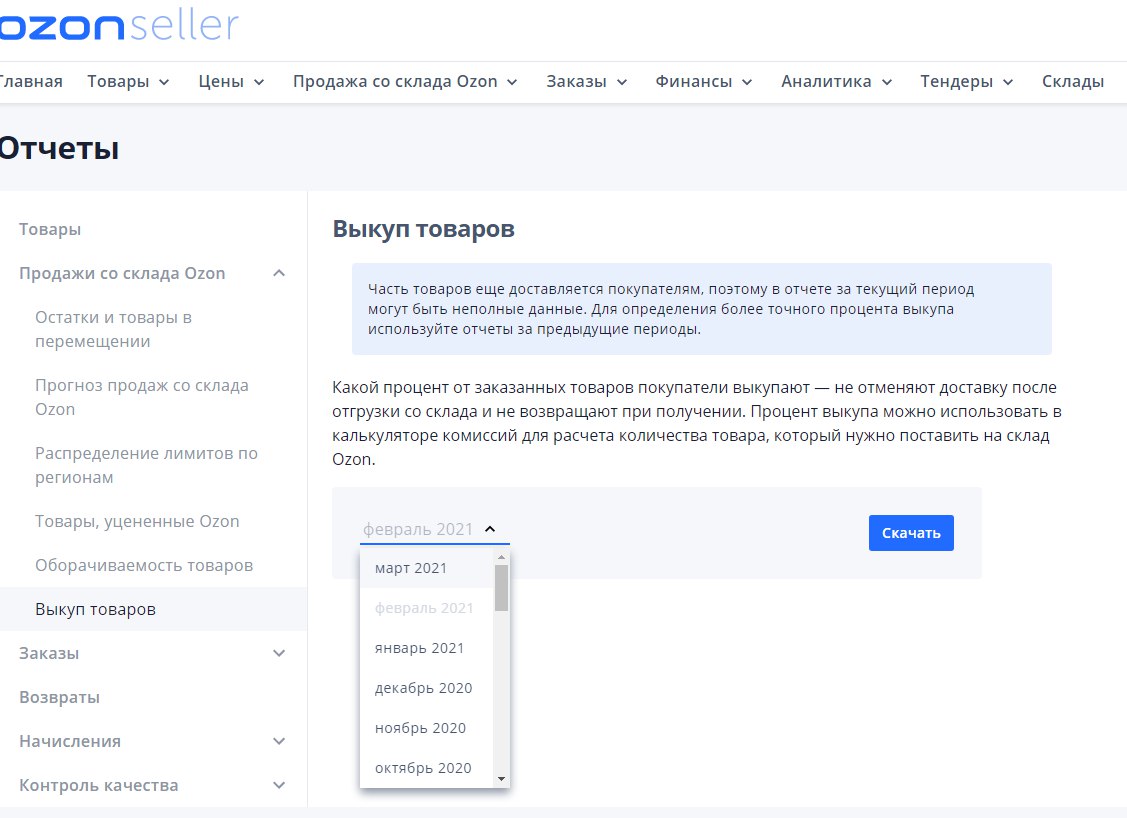The height and width of the screenshot is (818, 1127).
Task: Open the Тендеры navigation menu
Action: 967,81
